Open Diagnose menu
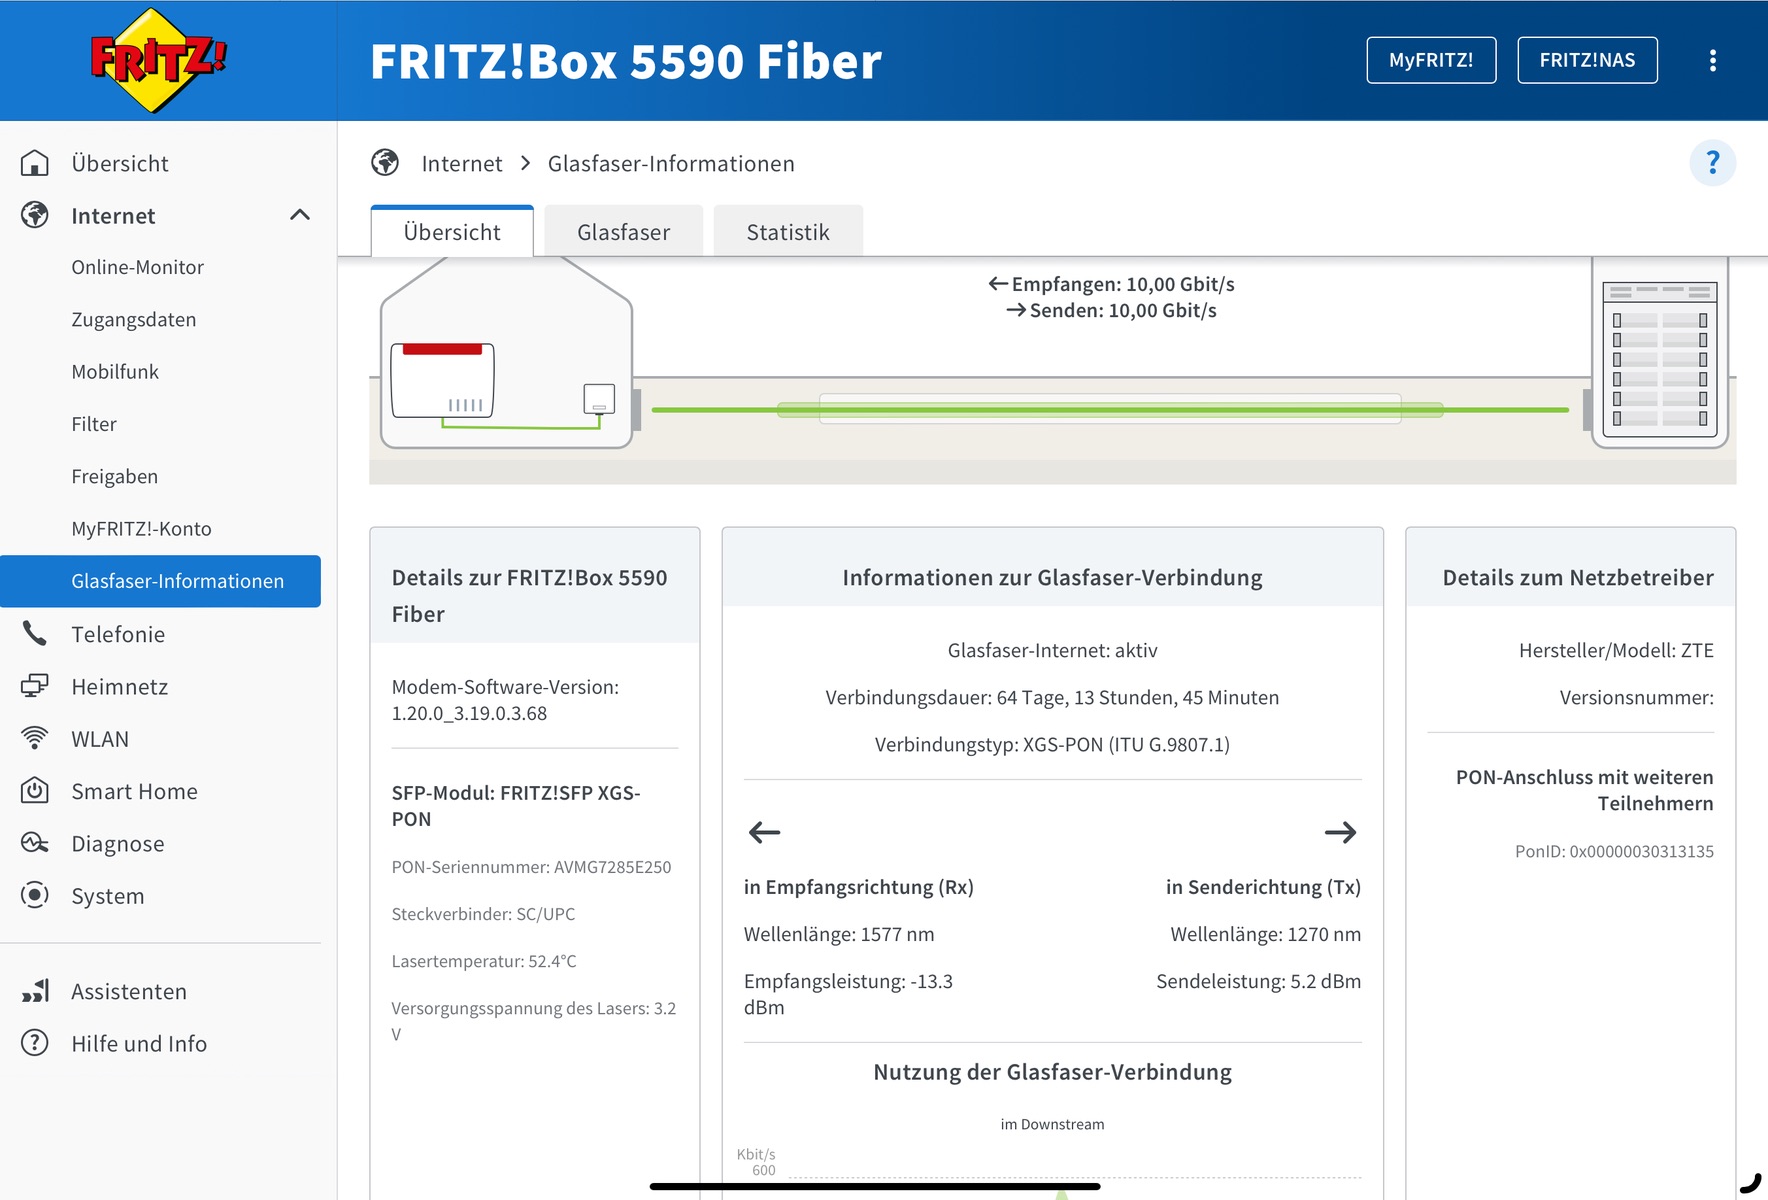Viewport: 1768px width, 1200px height. (x=118, y=844)
